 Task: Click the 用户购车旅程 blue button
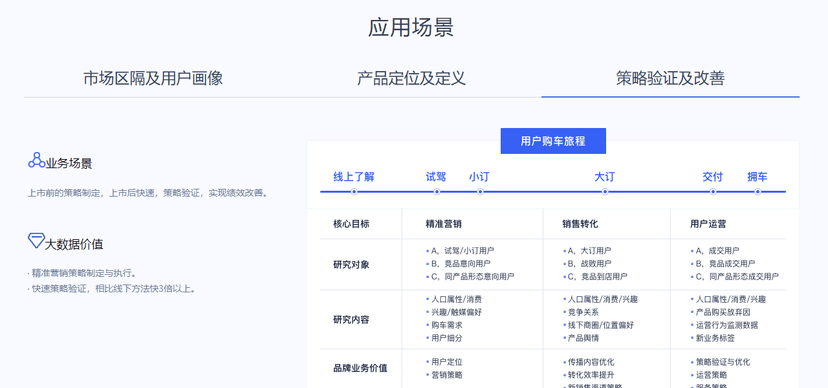click(x=553, y=141)
